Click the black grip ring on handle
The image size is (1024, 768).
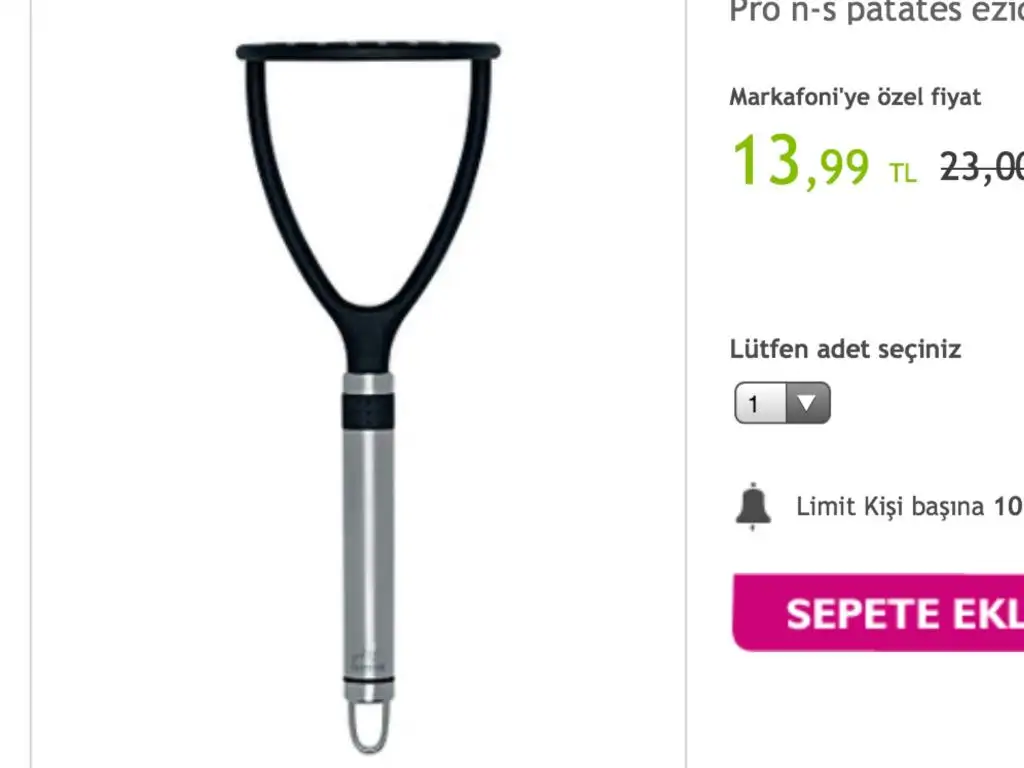pyautogui.click(x=368, y=411)
